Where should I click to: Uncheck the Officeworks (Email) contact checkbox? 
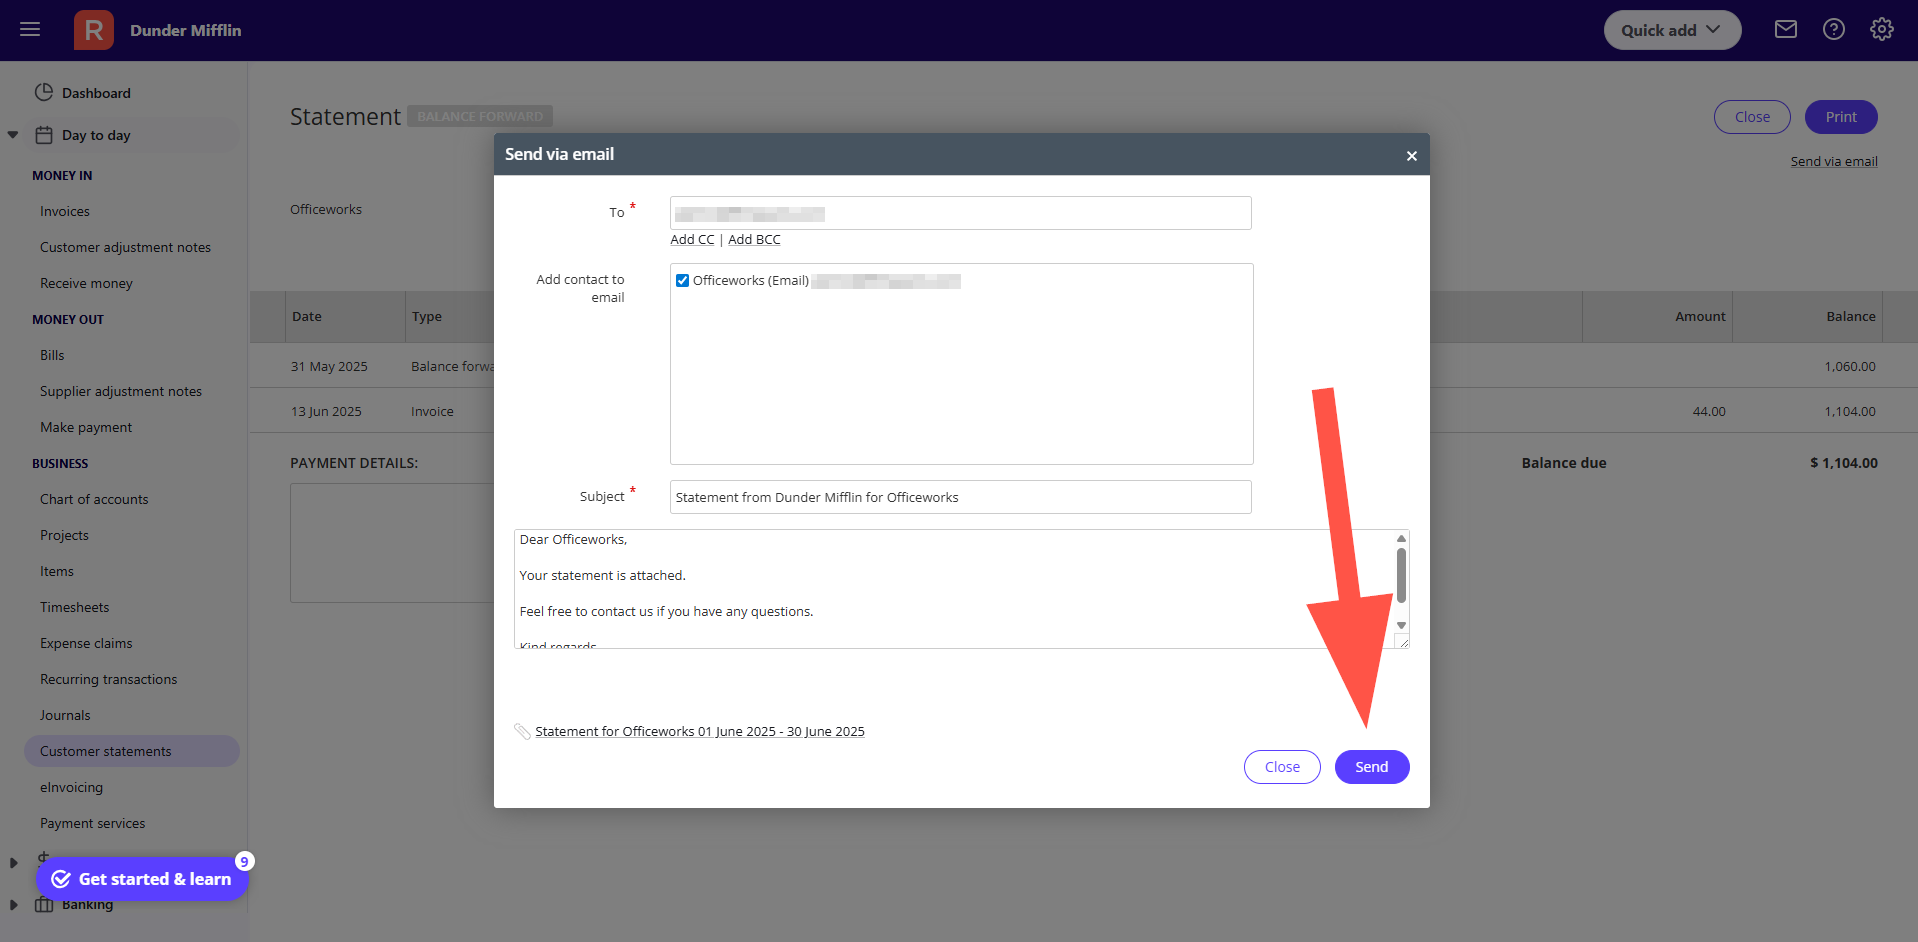[682, 280]
